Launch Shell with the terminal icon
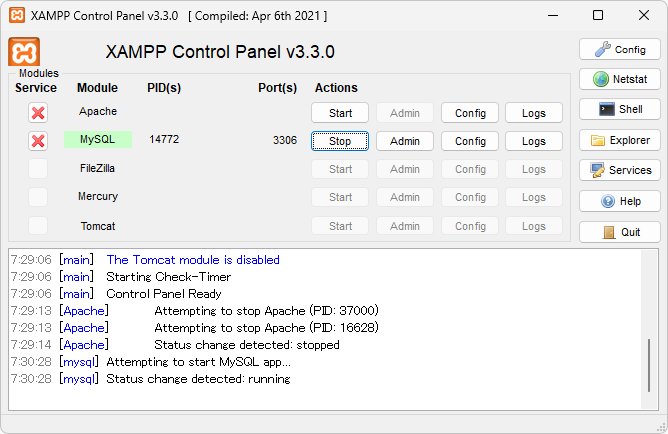The image size is (668, 434). (x=620, y=109)
